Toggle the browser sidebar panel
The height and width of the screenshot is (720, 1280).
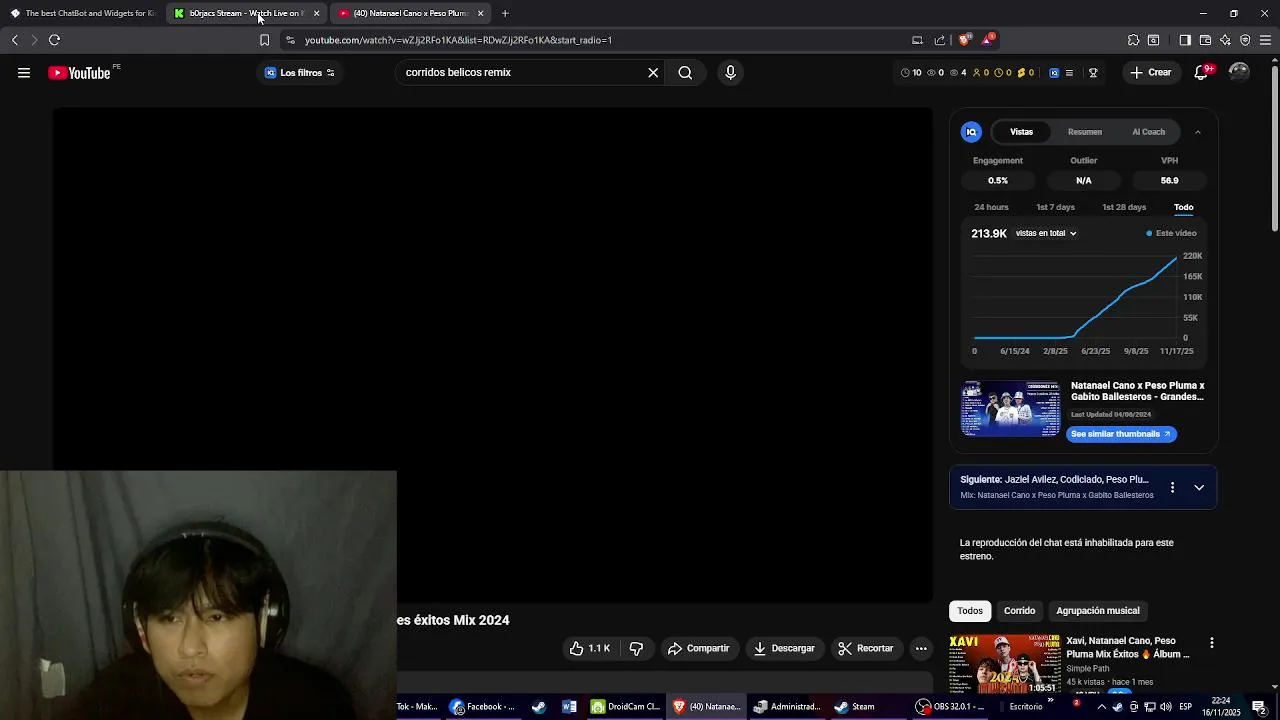coord(1185,40)
